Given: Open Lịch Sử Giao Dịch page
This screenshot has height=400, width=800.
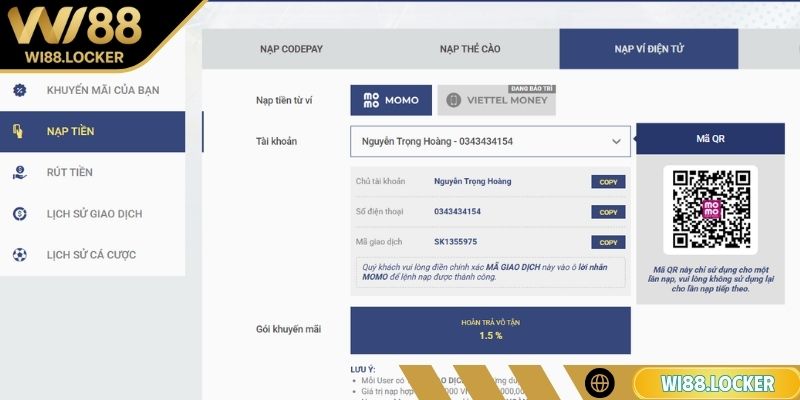Looking at the screenshot, I should 92,214.
